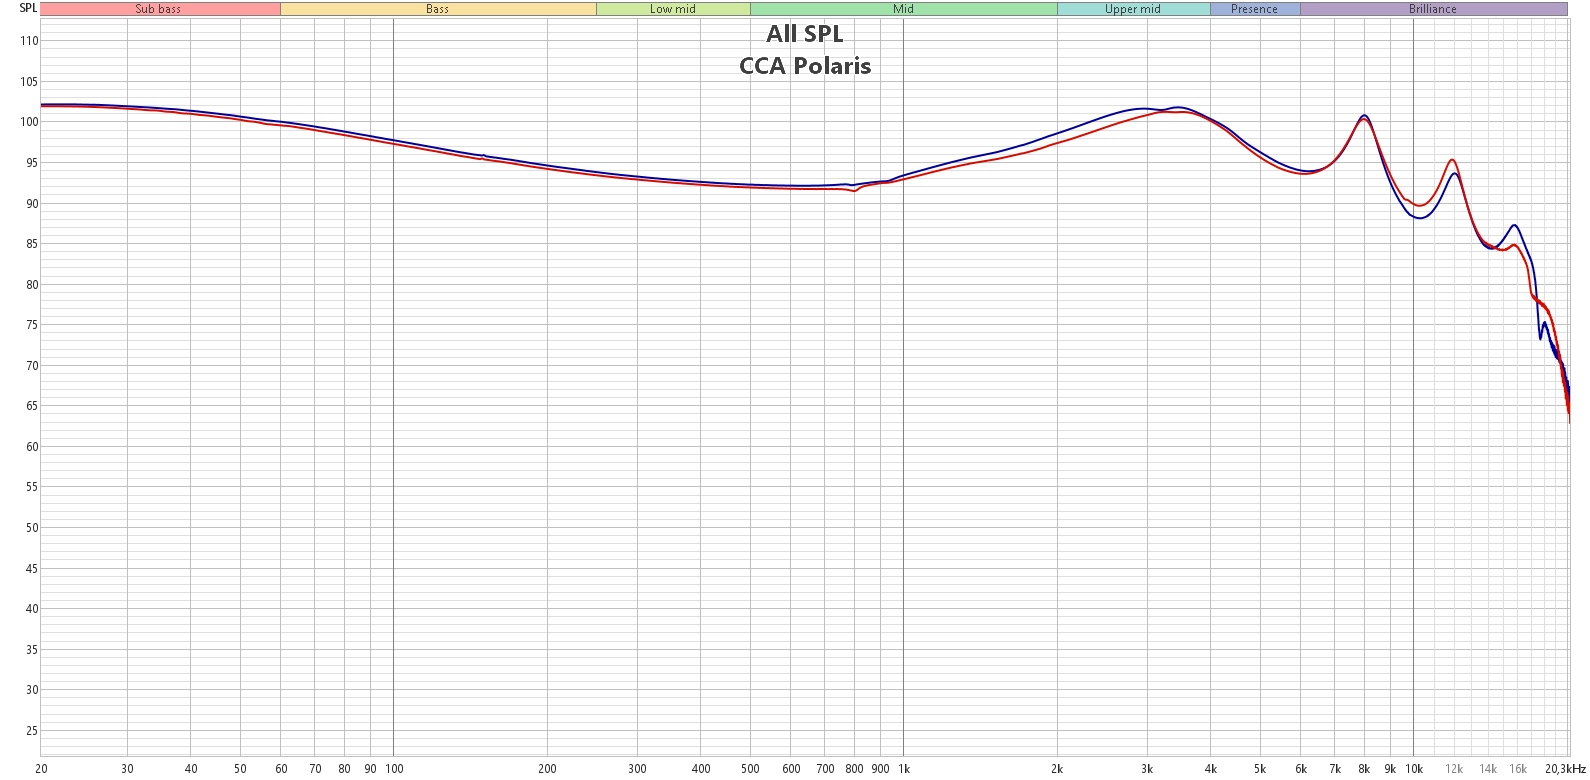Screen dimensions: 1590x780
Task: Select the 8k frequency axis label
Action: (x=1364, y=769)
